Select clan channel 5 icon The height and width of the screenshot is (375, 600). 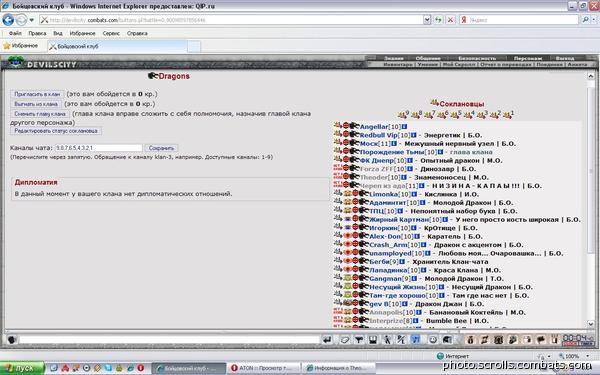coord(456,114)
